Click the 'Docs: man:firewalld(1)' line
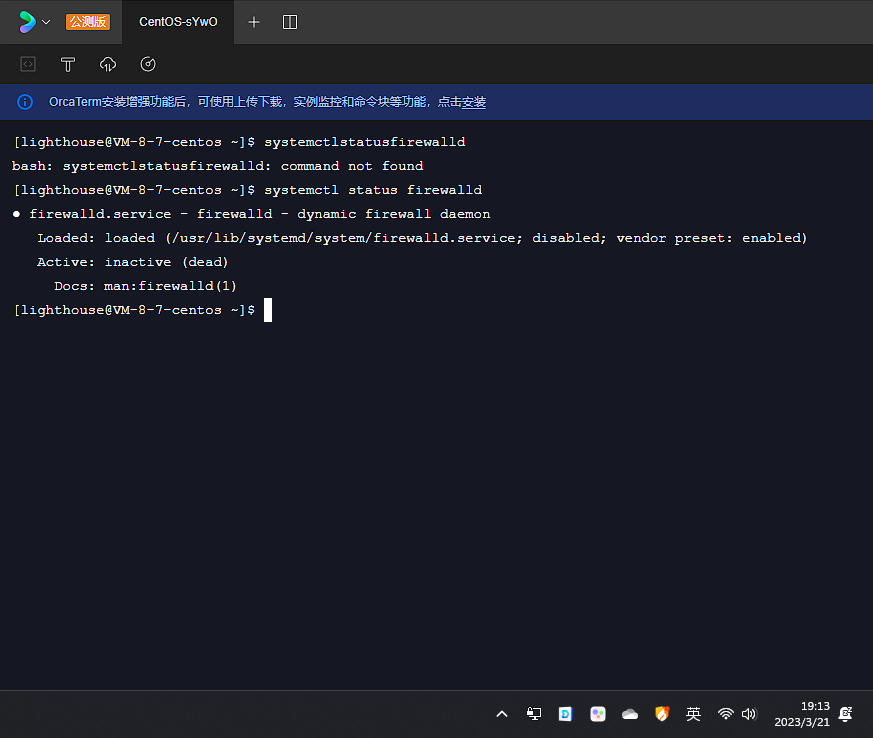Viewport: 873px width, 738px height. tap(145, 286)
